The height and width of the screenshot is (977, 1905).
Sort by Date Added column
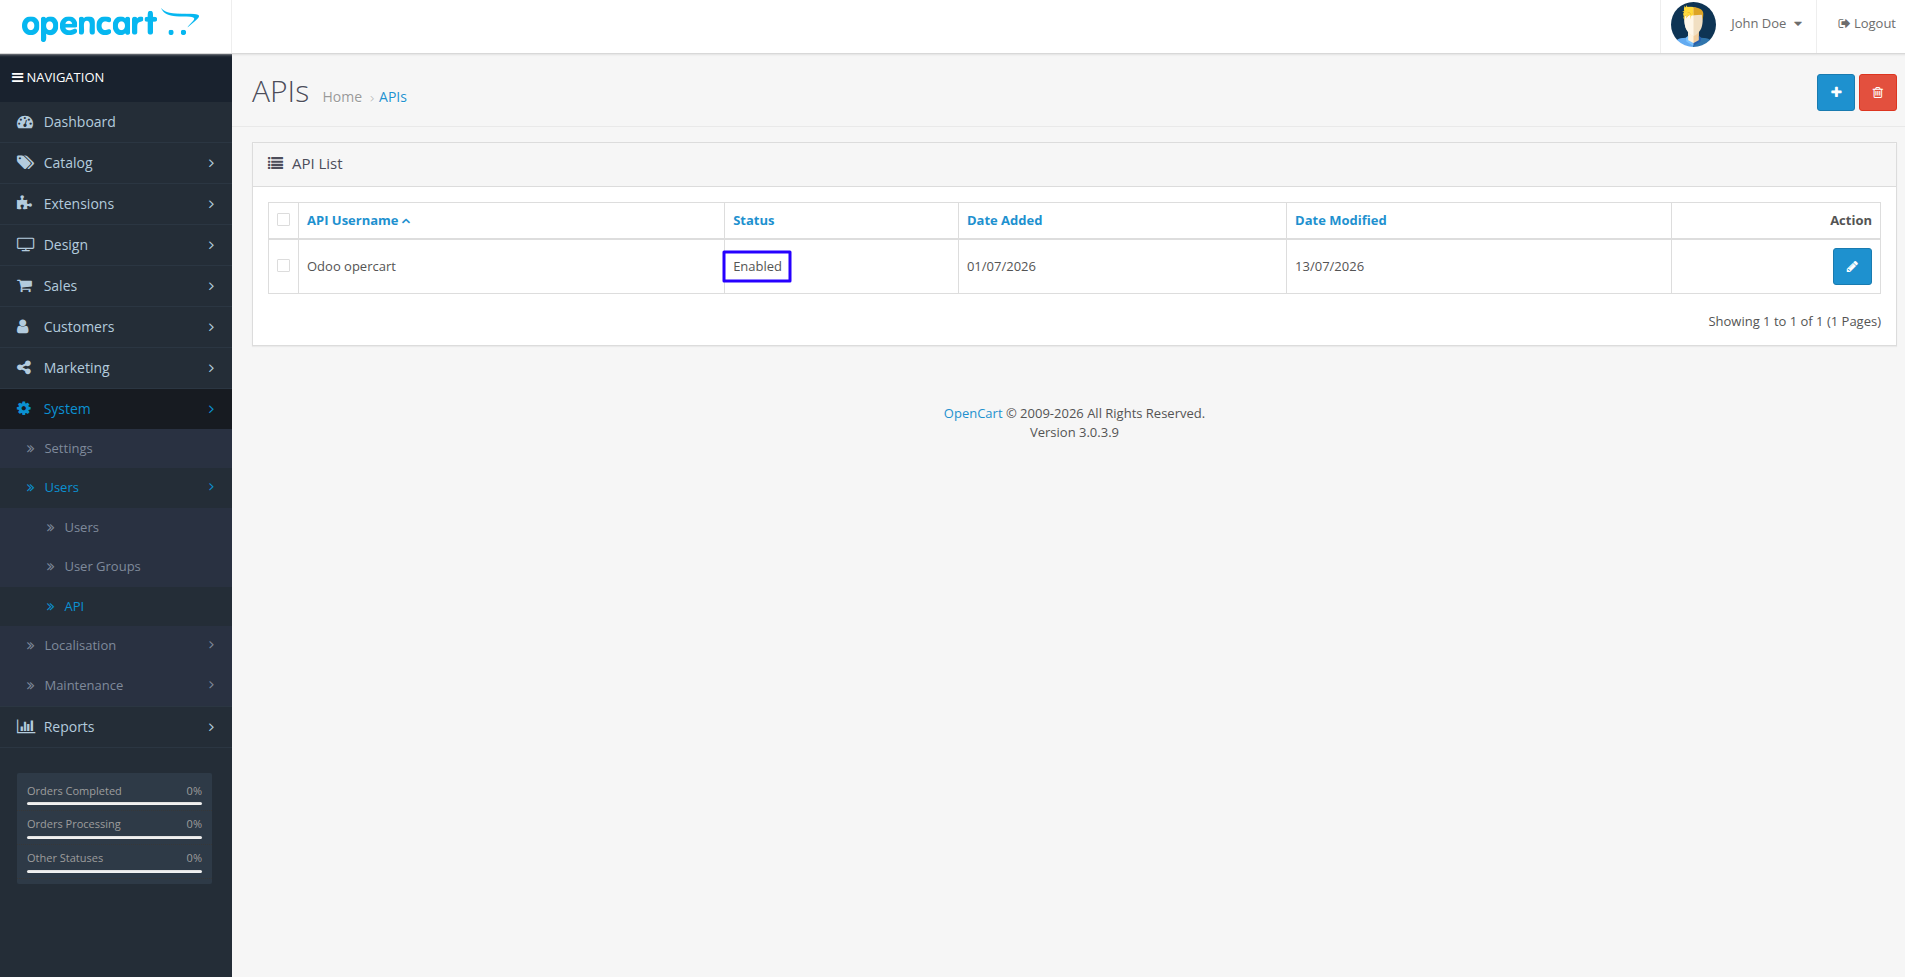(x=1005, y=221)
